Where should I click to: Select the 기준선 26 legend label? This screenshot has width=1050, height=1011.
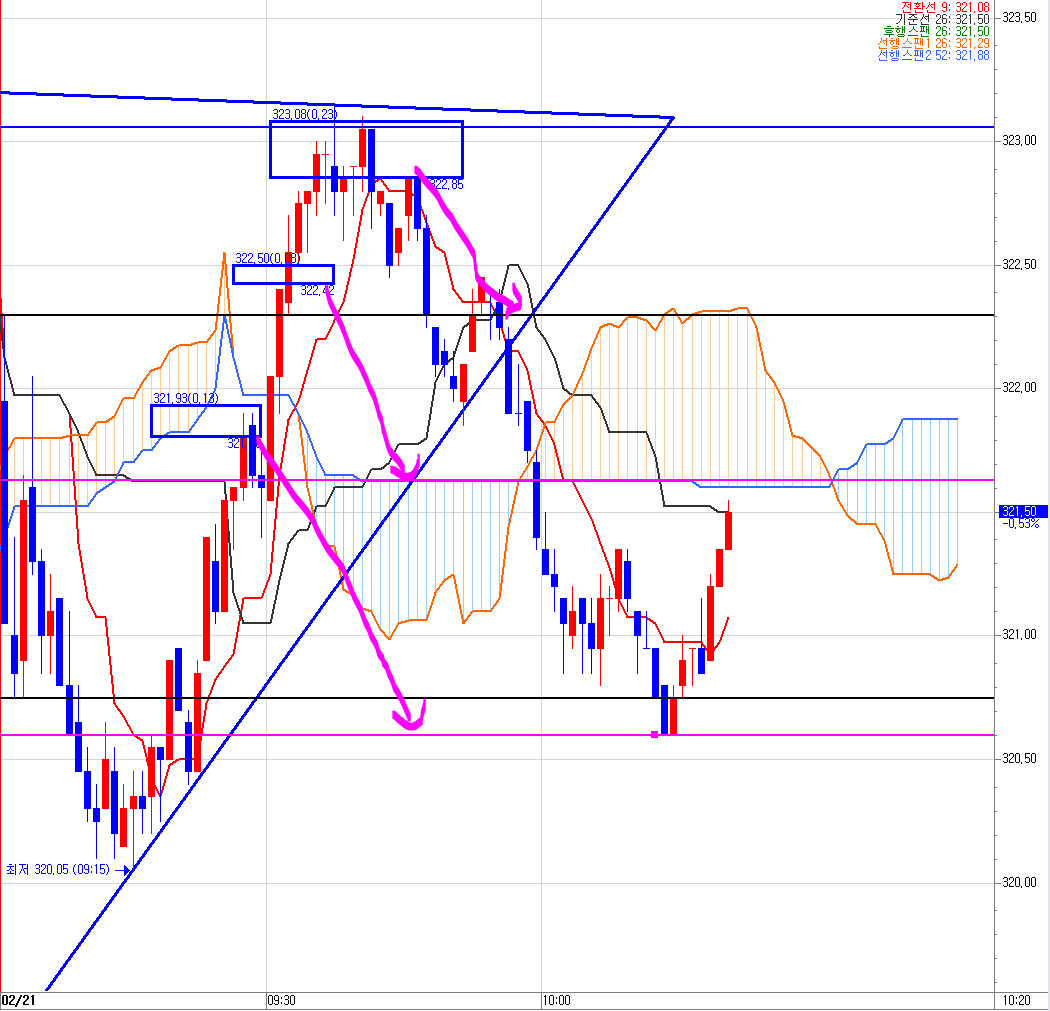(942, 19)
